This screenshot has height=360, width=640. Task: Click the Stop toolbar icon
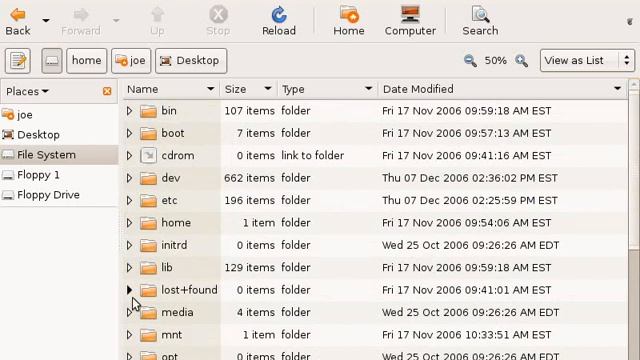coord(218,15)
